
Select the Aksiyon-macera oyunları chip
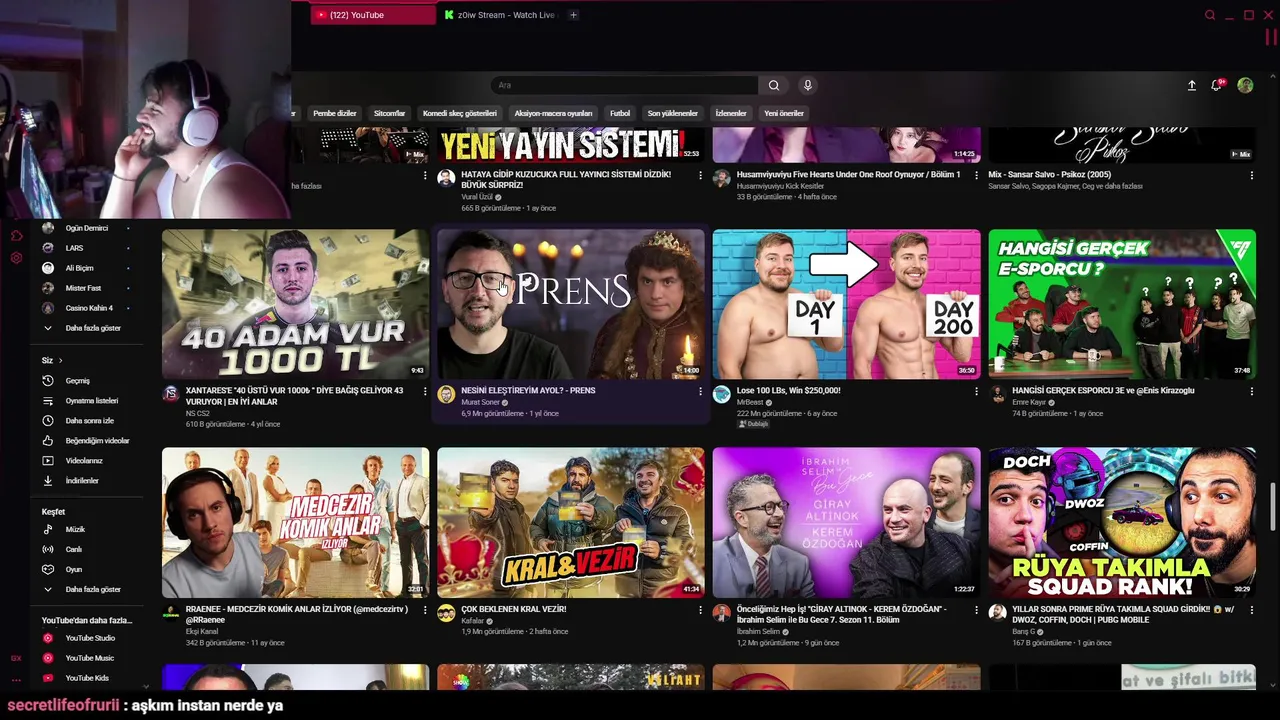point(553,113)
